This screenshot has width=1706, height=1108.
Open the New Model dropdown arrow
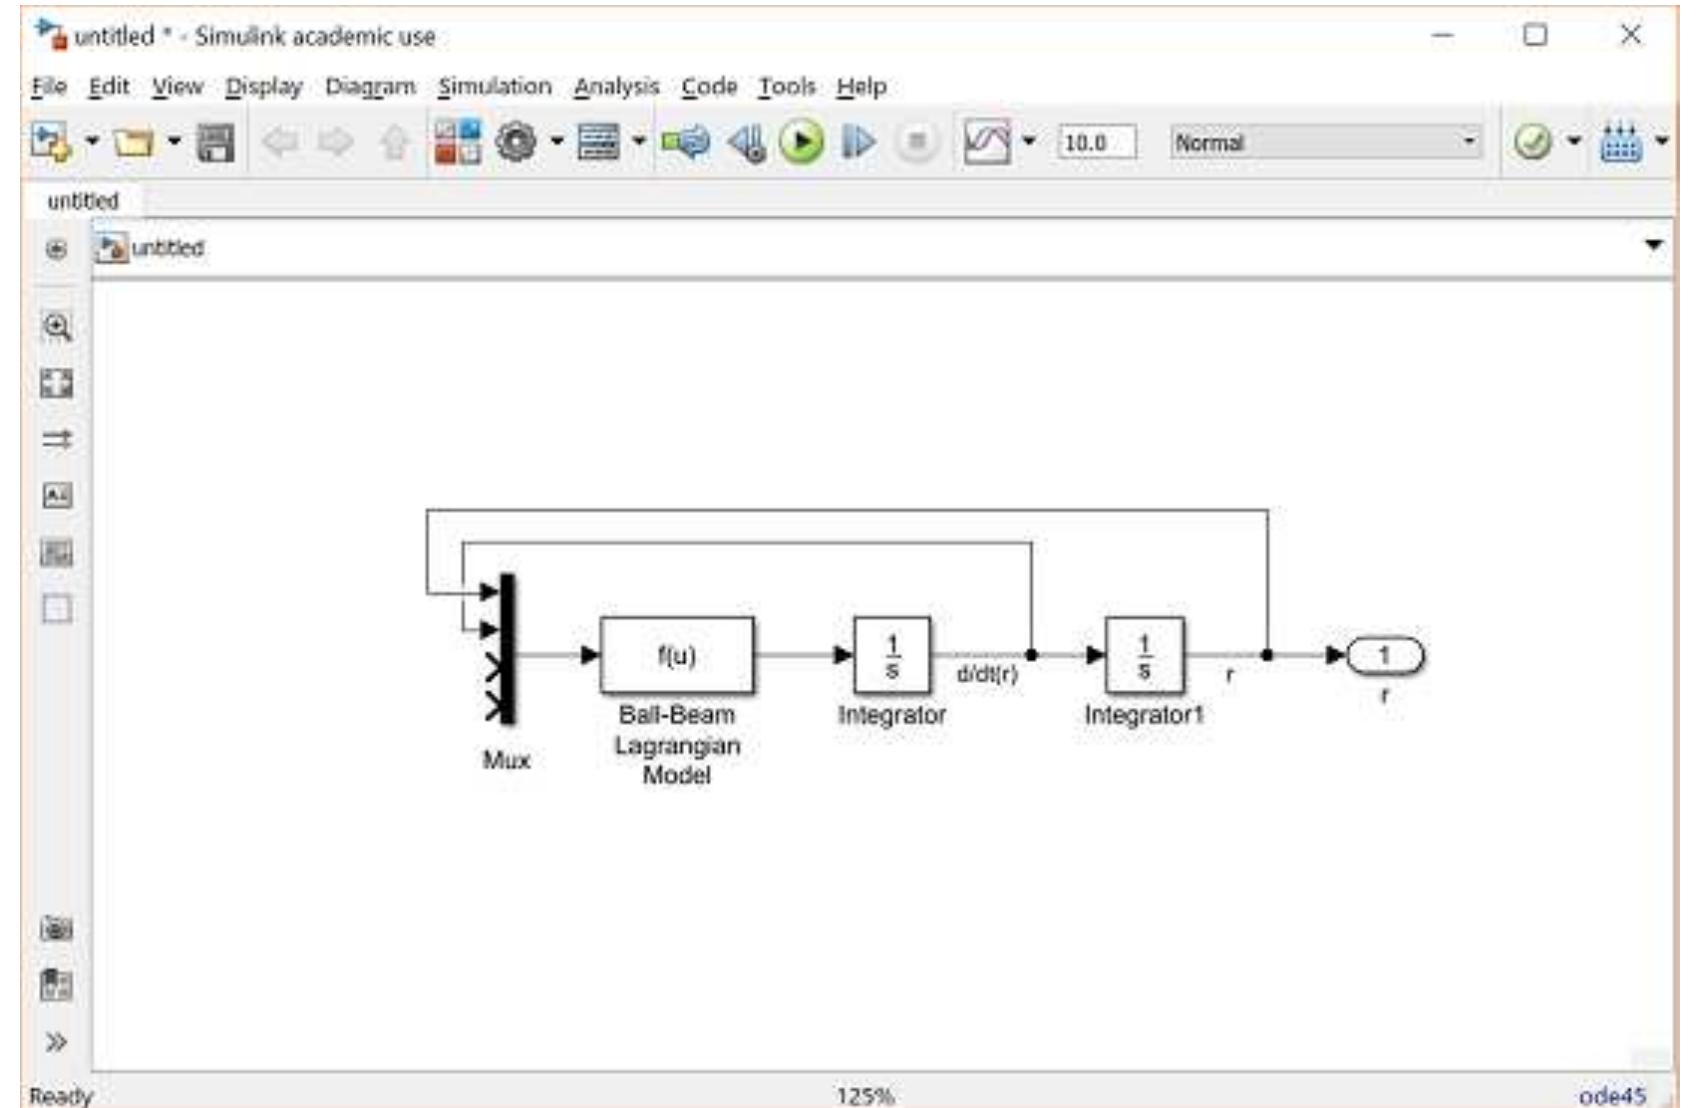[x=92, y=142]
